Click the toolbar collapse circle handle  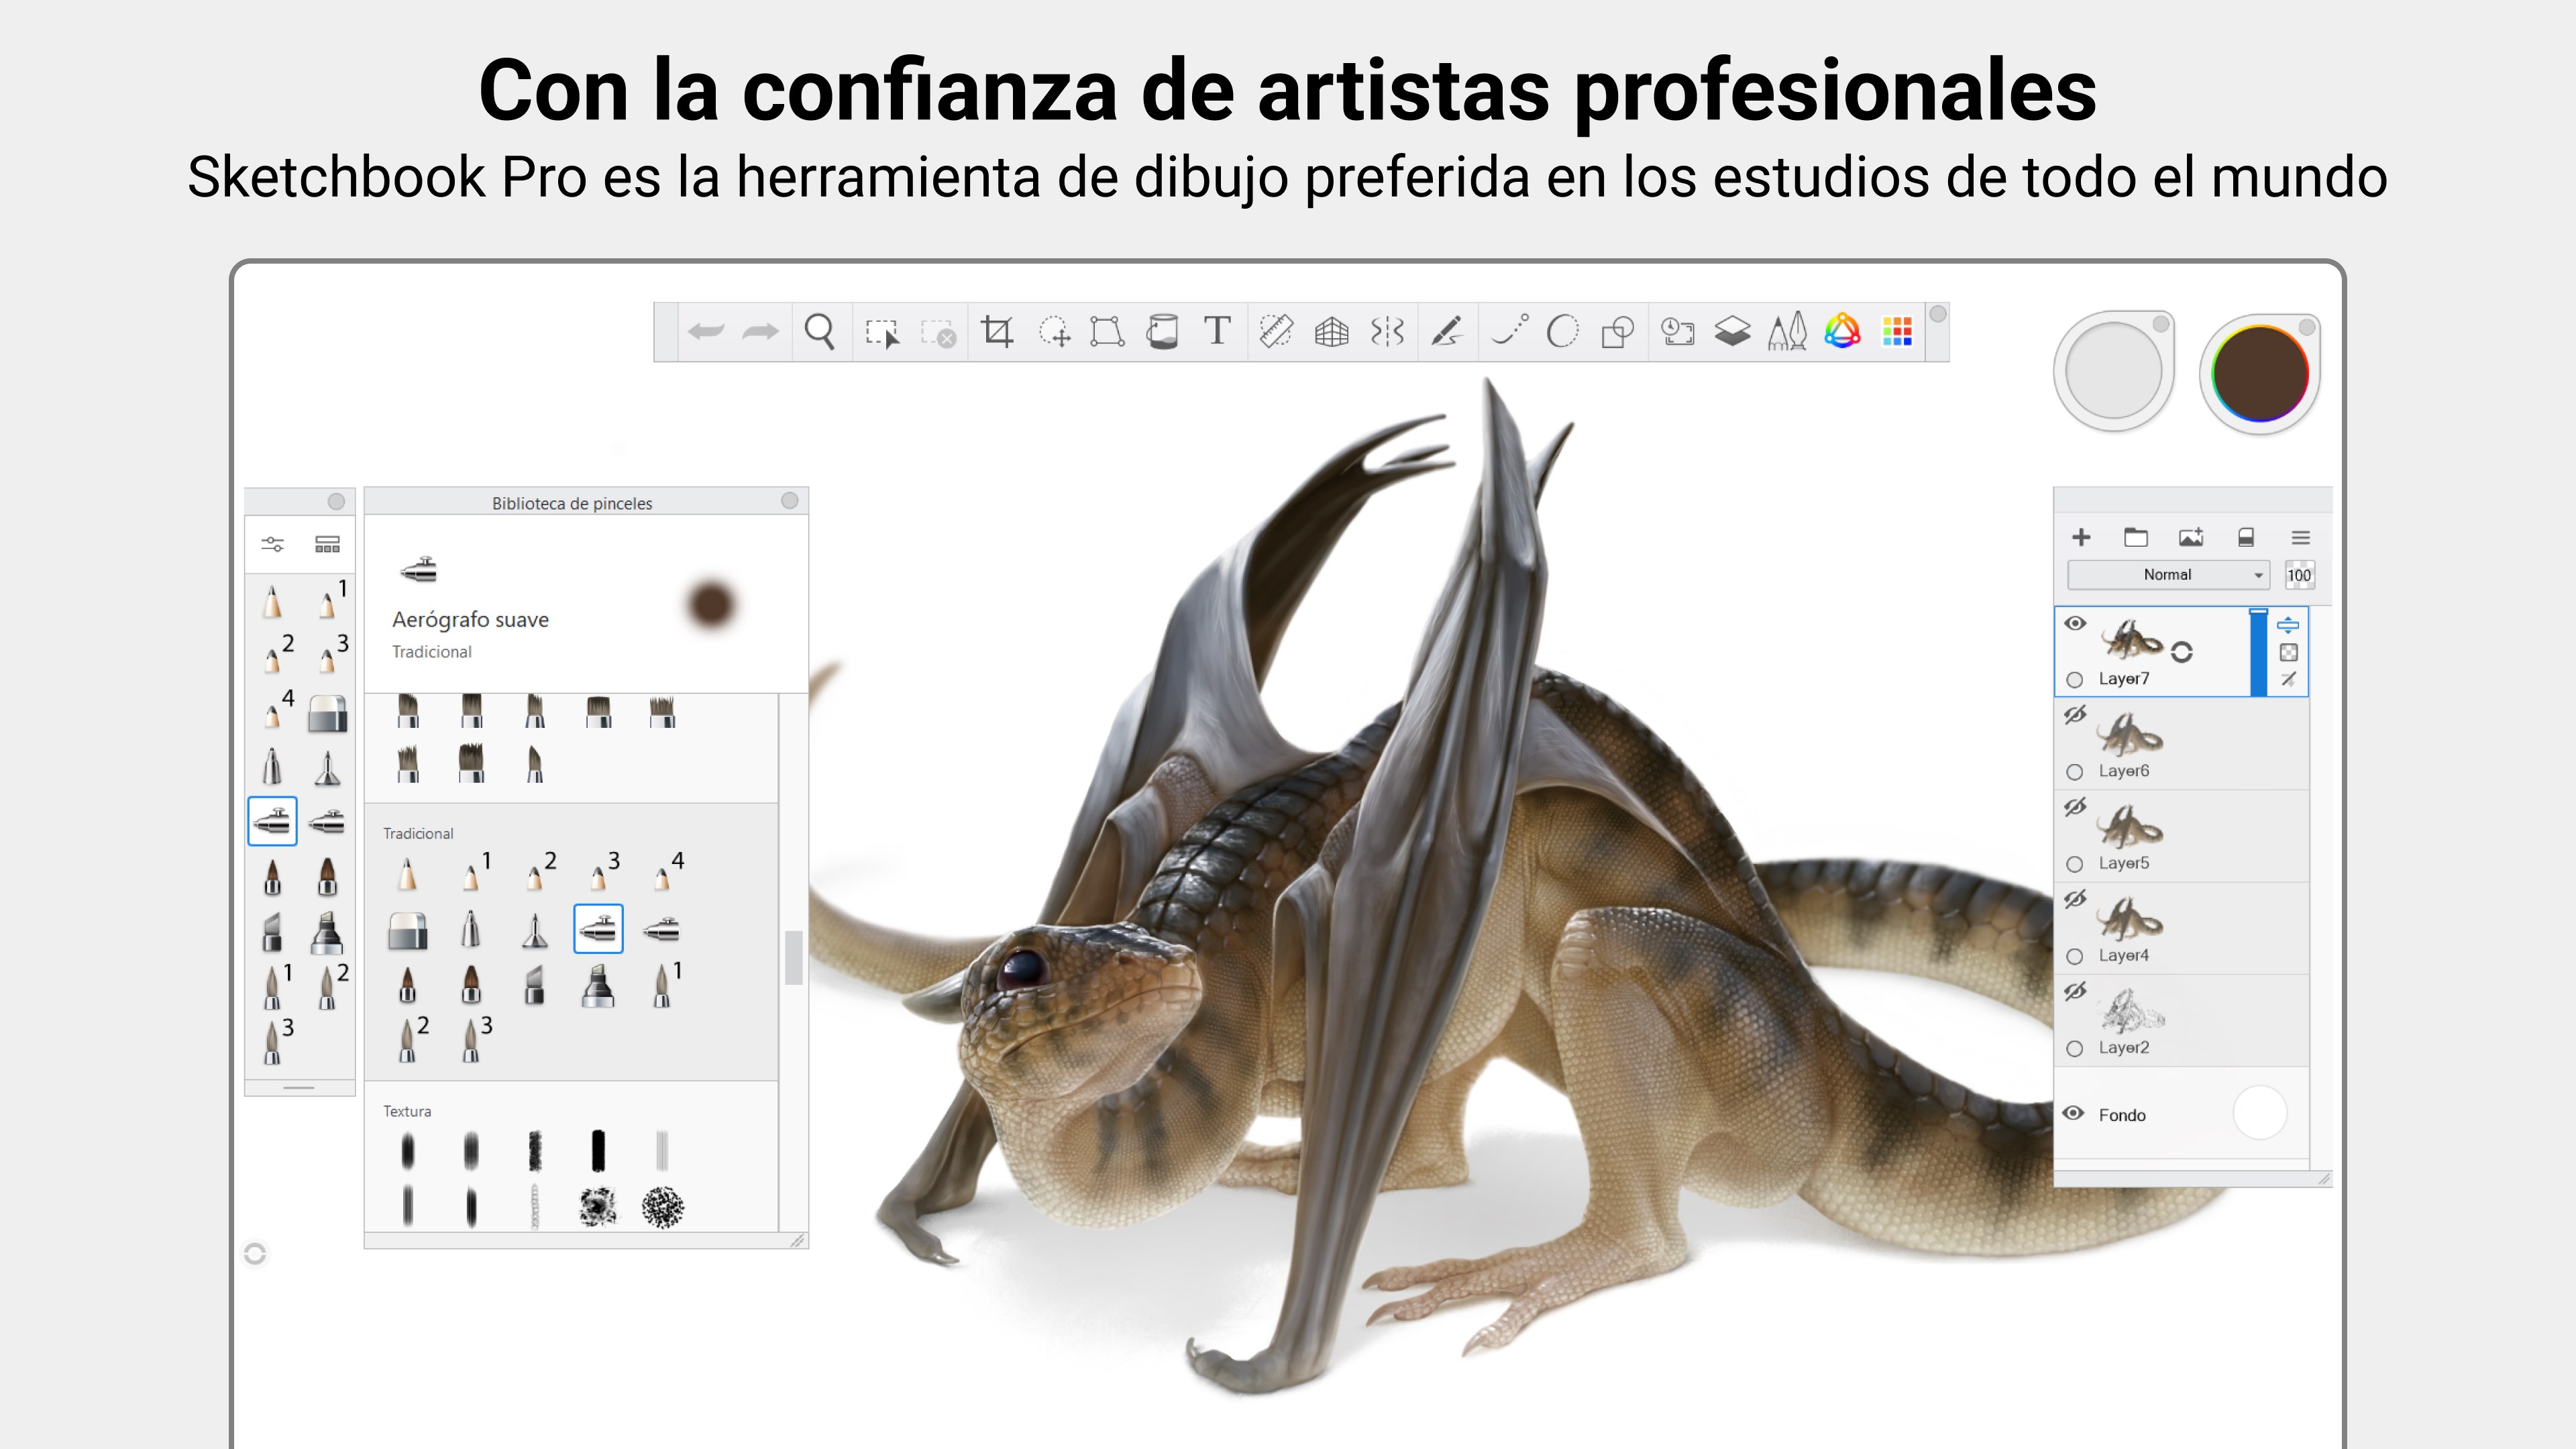point(1937,314)
